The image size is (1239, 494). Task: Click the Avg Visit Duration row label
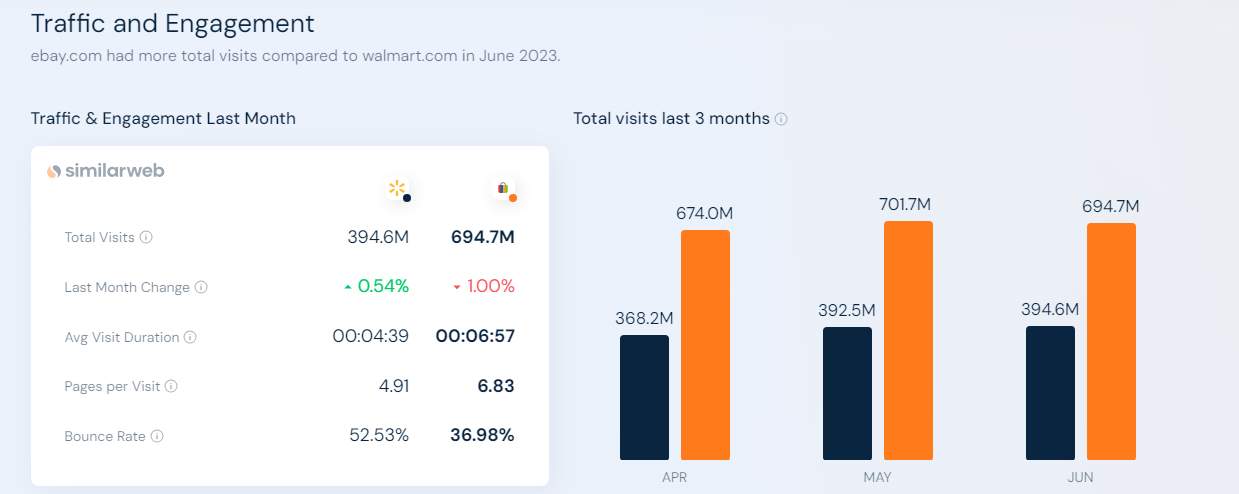[122, 337]
